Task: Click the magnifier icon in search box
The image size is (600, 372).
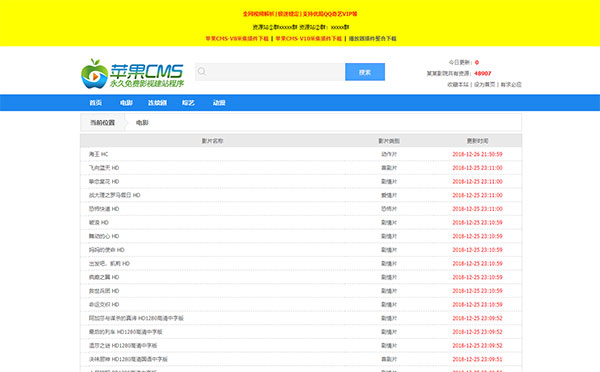Action: pos(202,72)
